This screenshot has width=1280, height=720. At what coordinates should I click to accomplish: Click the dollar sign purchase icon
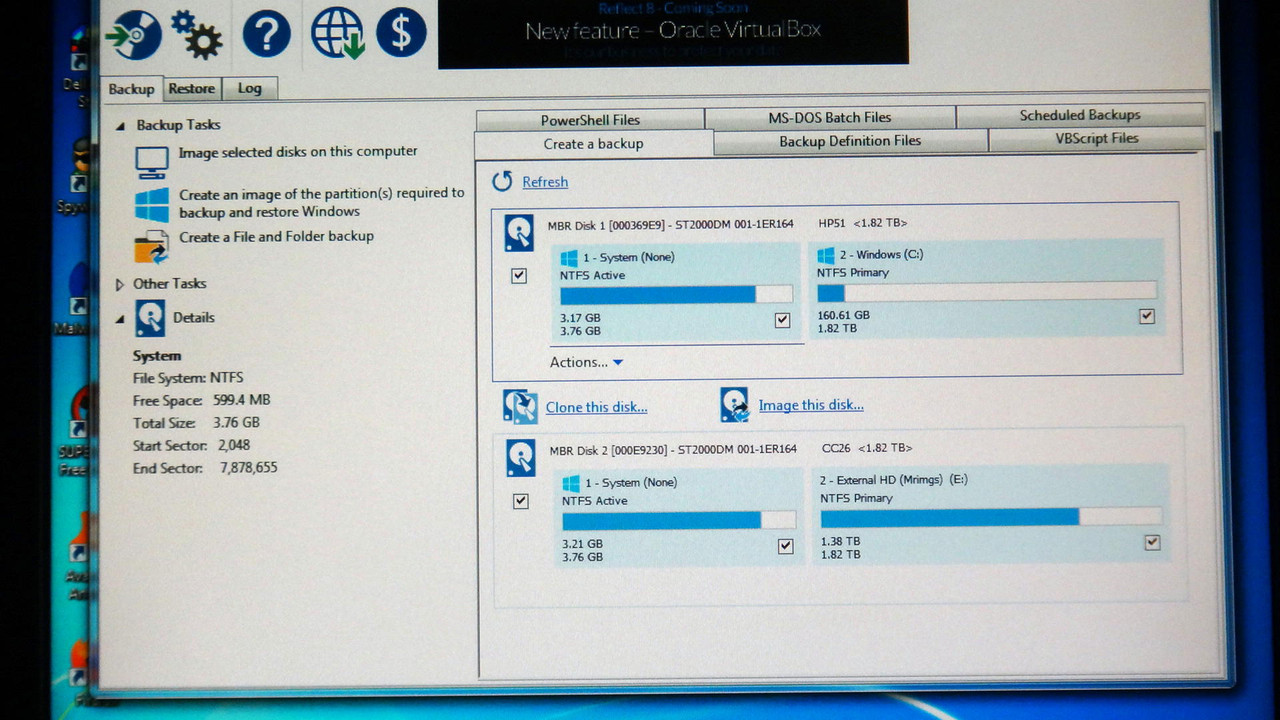point(401,32)
